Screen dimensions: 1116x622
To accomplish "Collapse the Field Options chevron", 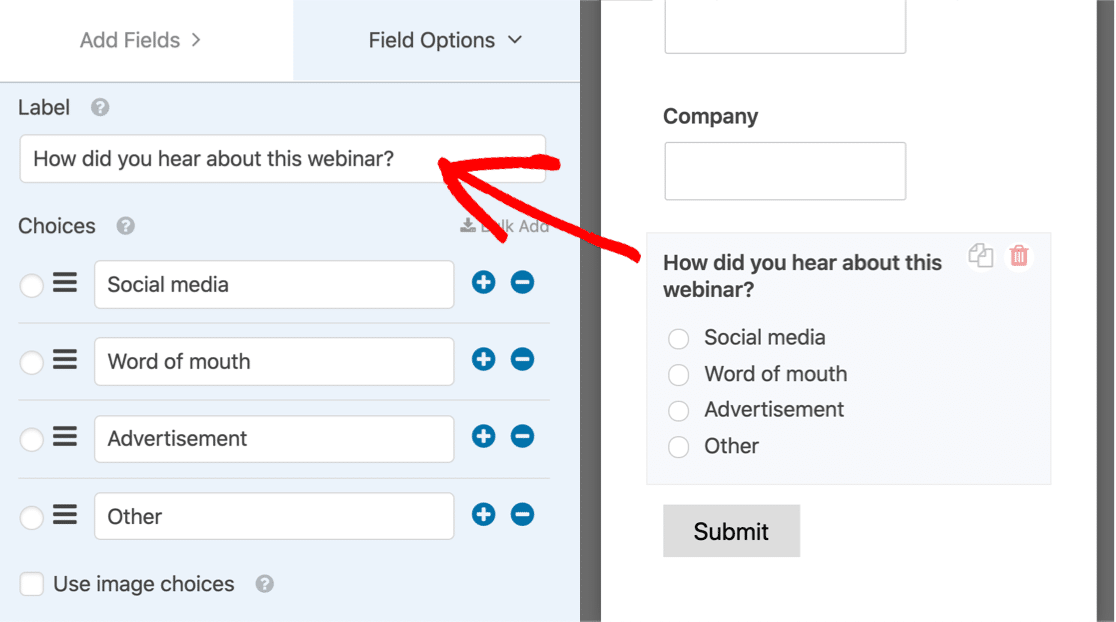I will pos(515,40).
